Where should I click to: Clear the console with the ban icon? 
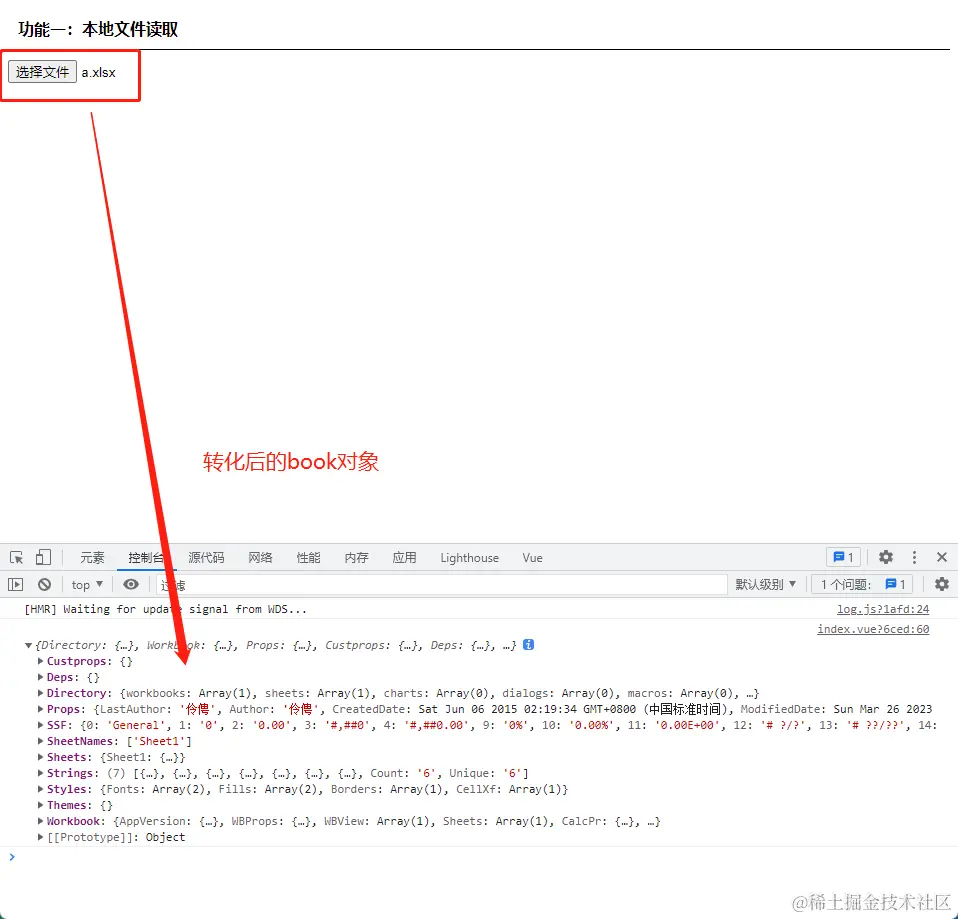coord(44,585)
